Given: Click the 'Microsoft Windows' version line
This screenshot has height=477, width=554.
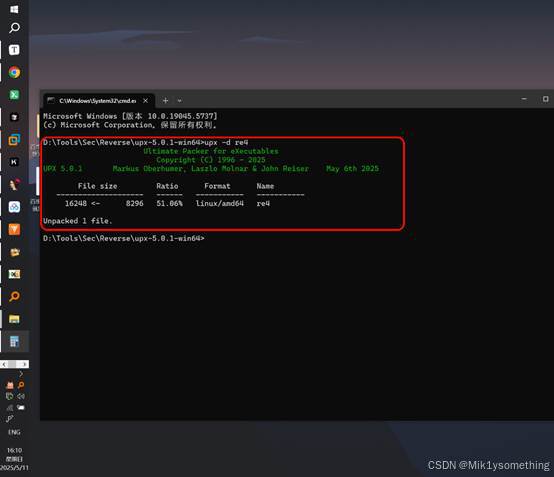Looking at the screenshot, I should (130, 116).
